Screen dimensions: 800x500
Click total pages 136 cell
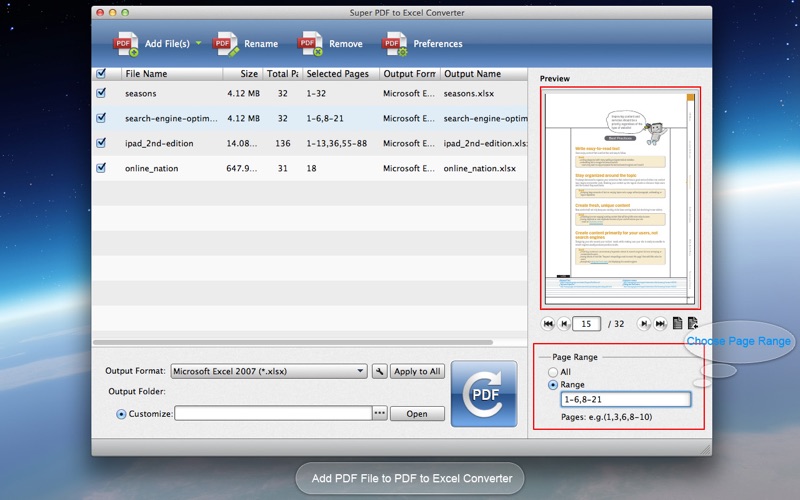(x=283, y=143)
